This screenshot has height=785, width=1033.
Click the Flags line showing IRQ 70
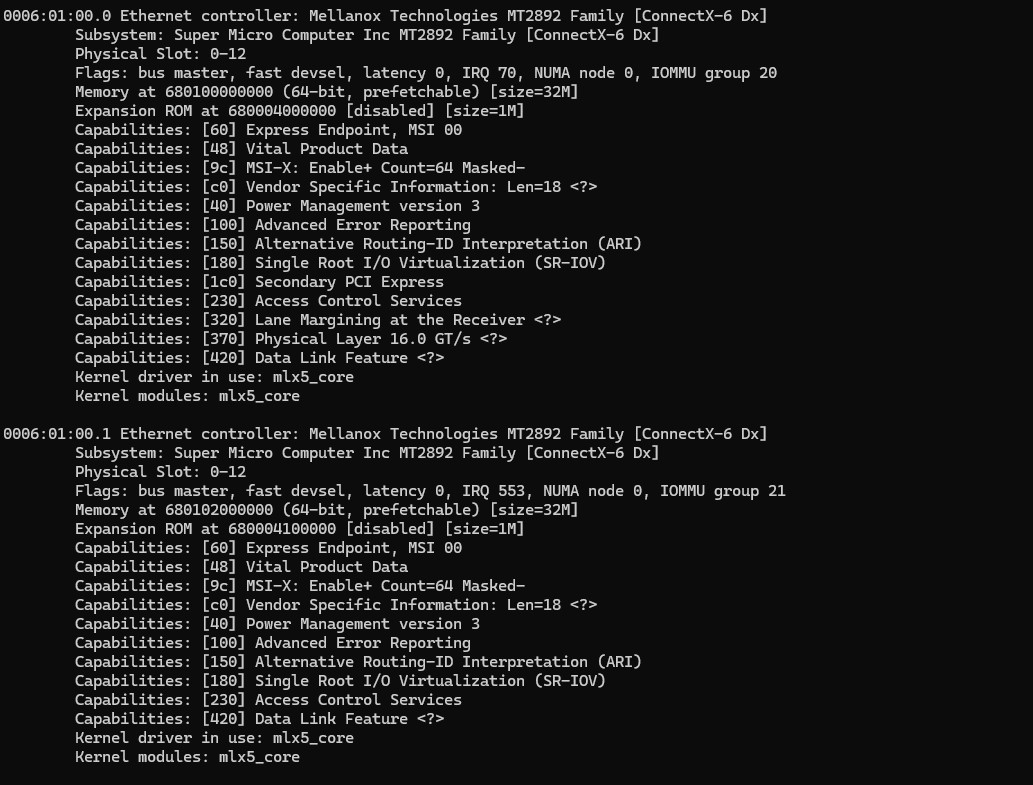[425, 73]
